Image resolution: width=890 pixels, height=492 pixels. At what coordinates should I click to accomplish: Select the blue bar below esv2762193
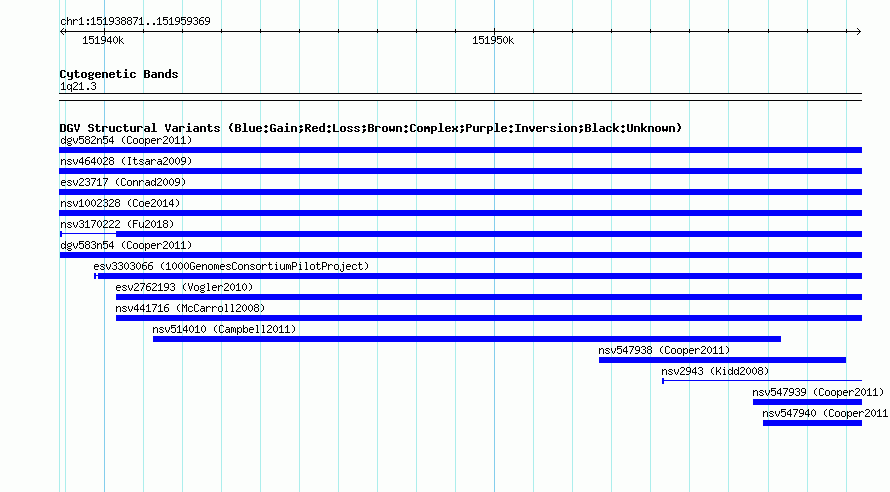pos(489,297)
